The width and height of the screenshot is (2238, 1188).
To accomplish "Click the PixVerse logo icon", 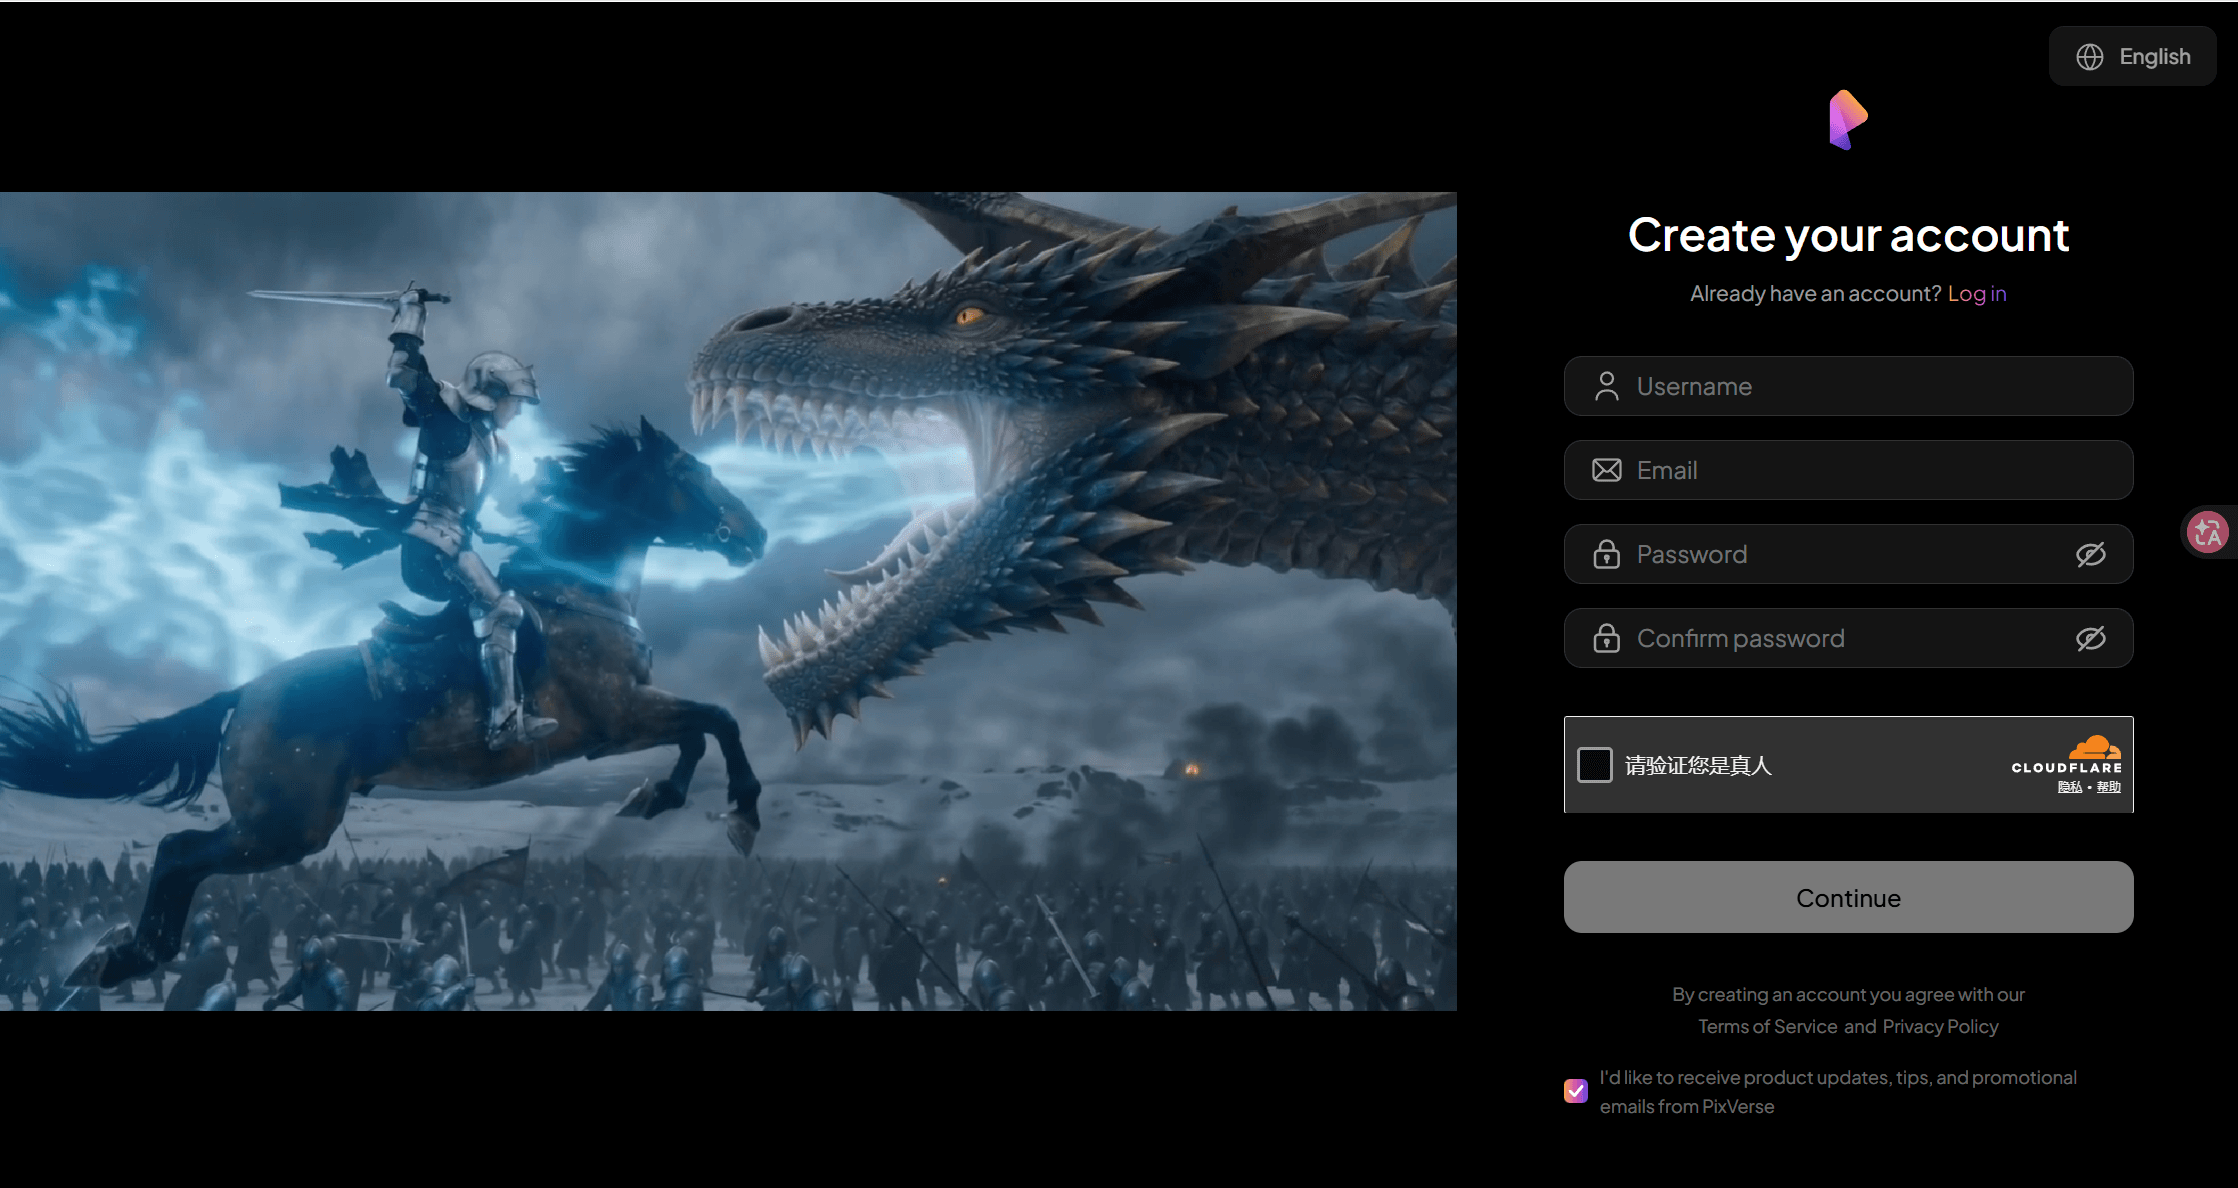I will click(1848, 120).
